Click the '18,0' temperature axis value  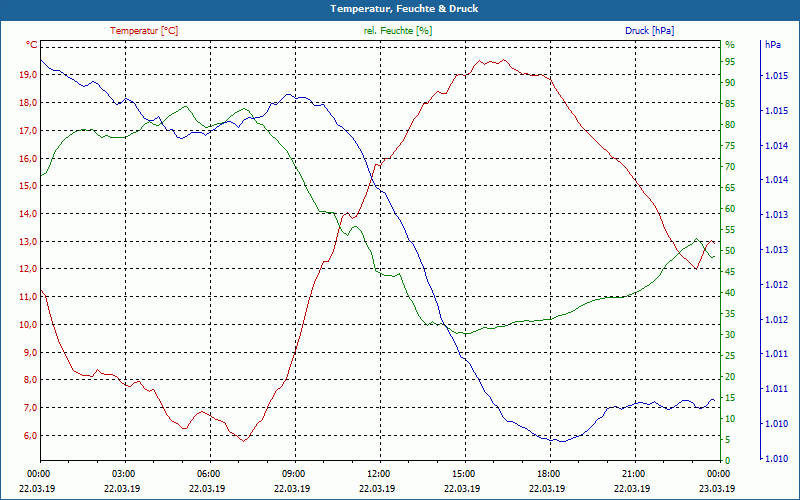(x=28, y=103)
